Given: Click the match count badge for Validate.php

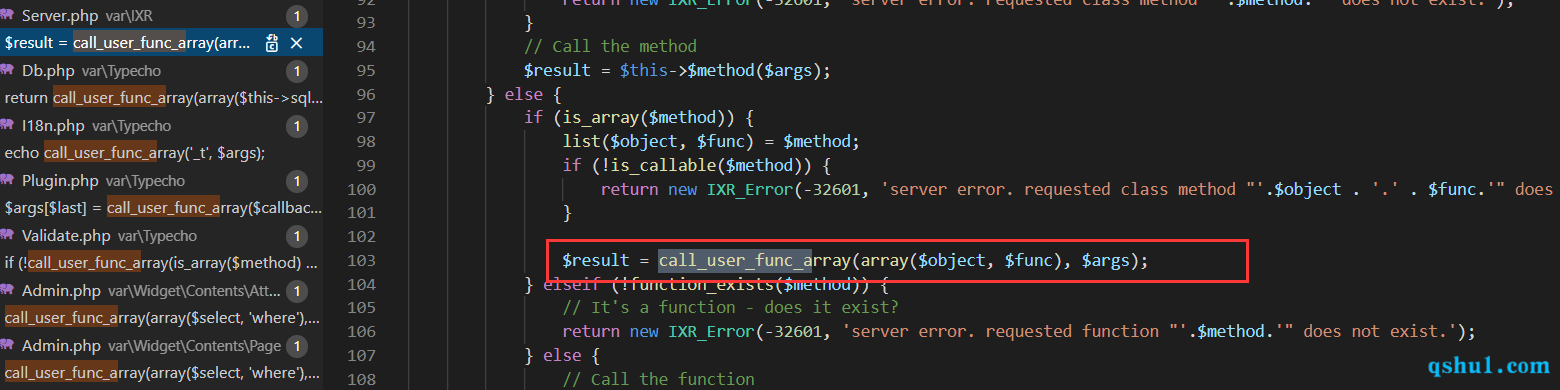Looking at the screenshot, I should pyautogui.click(x=296, y=236).
